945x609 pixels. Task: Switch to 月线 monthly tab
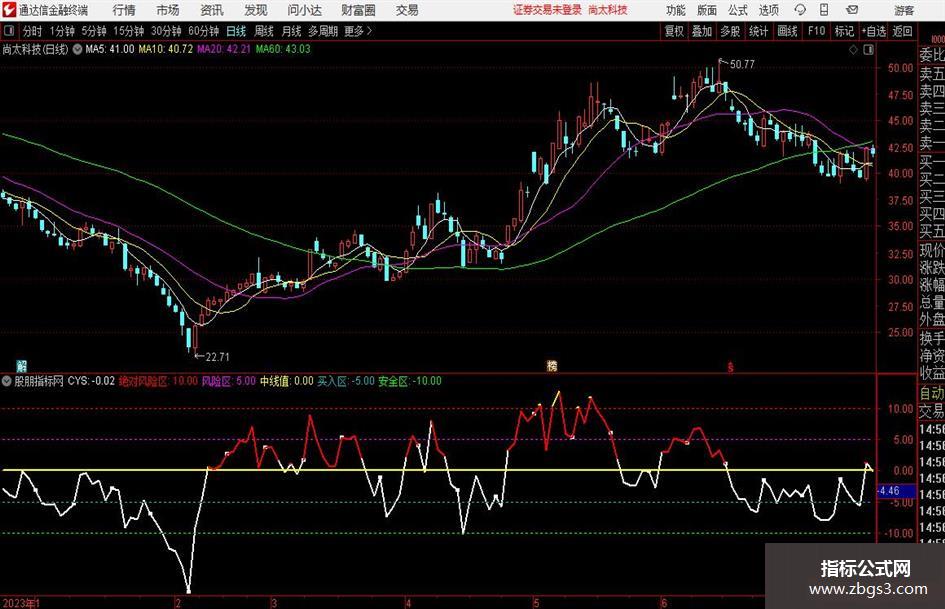coord(292,31)
